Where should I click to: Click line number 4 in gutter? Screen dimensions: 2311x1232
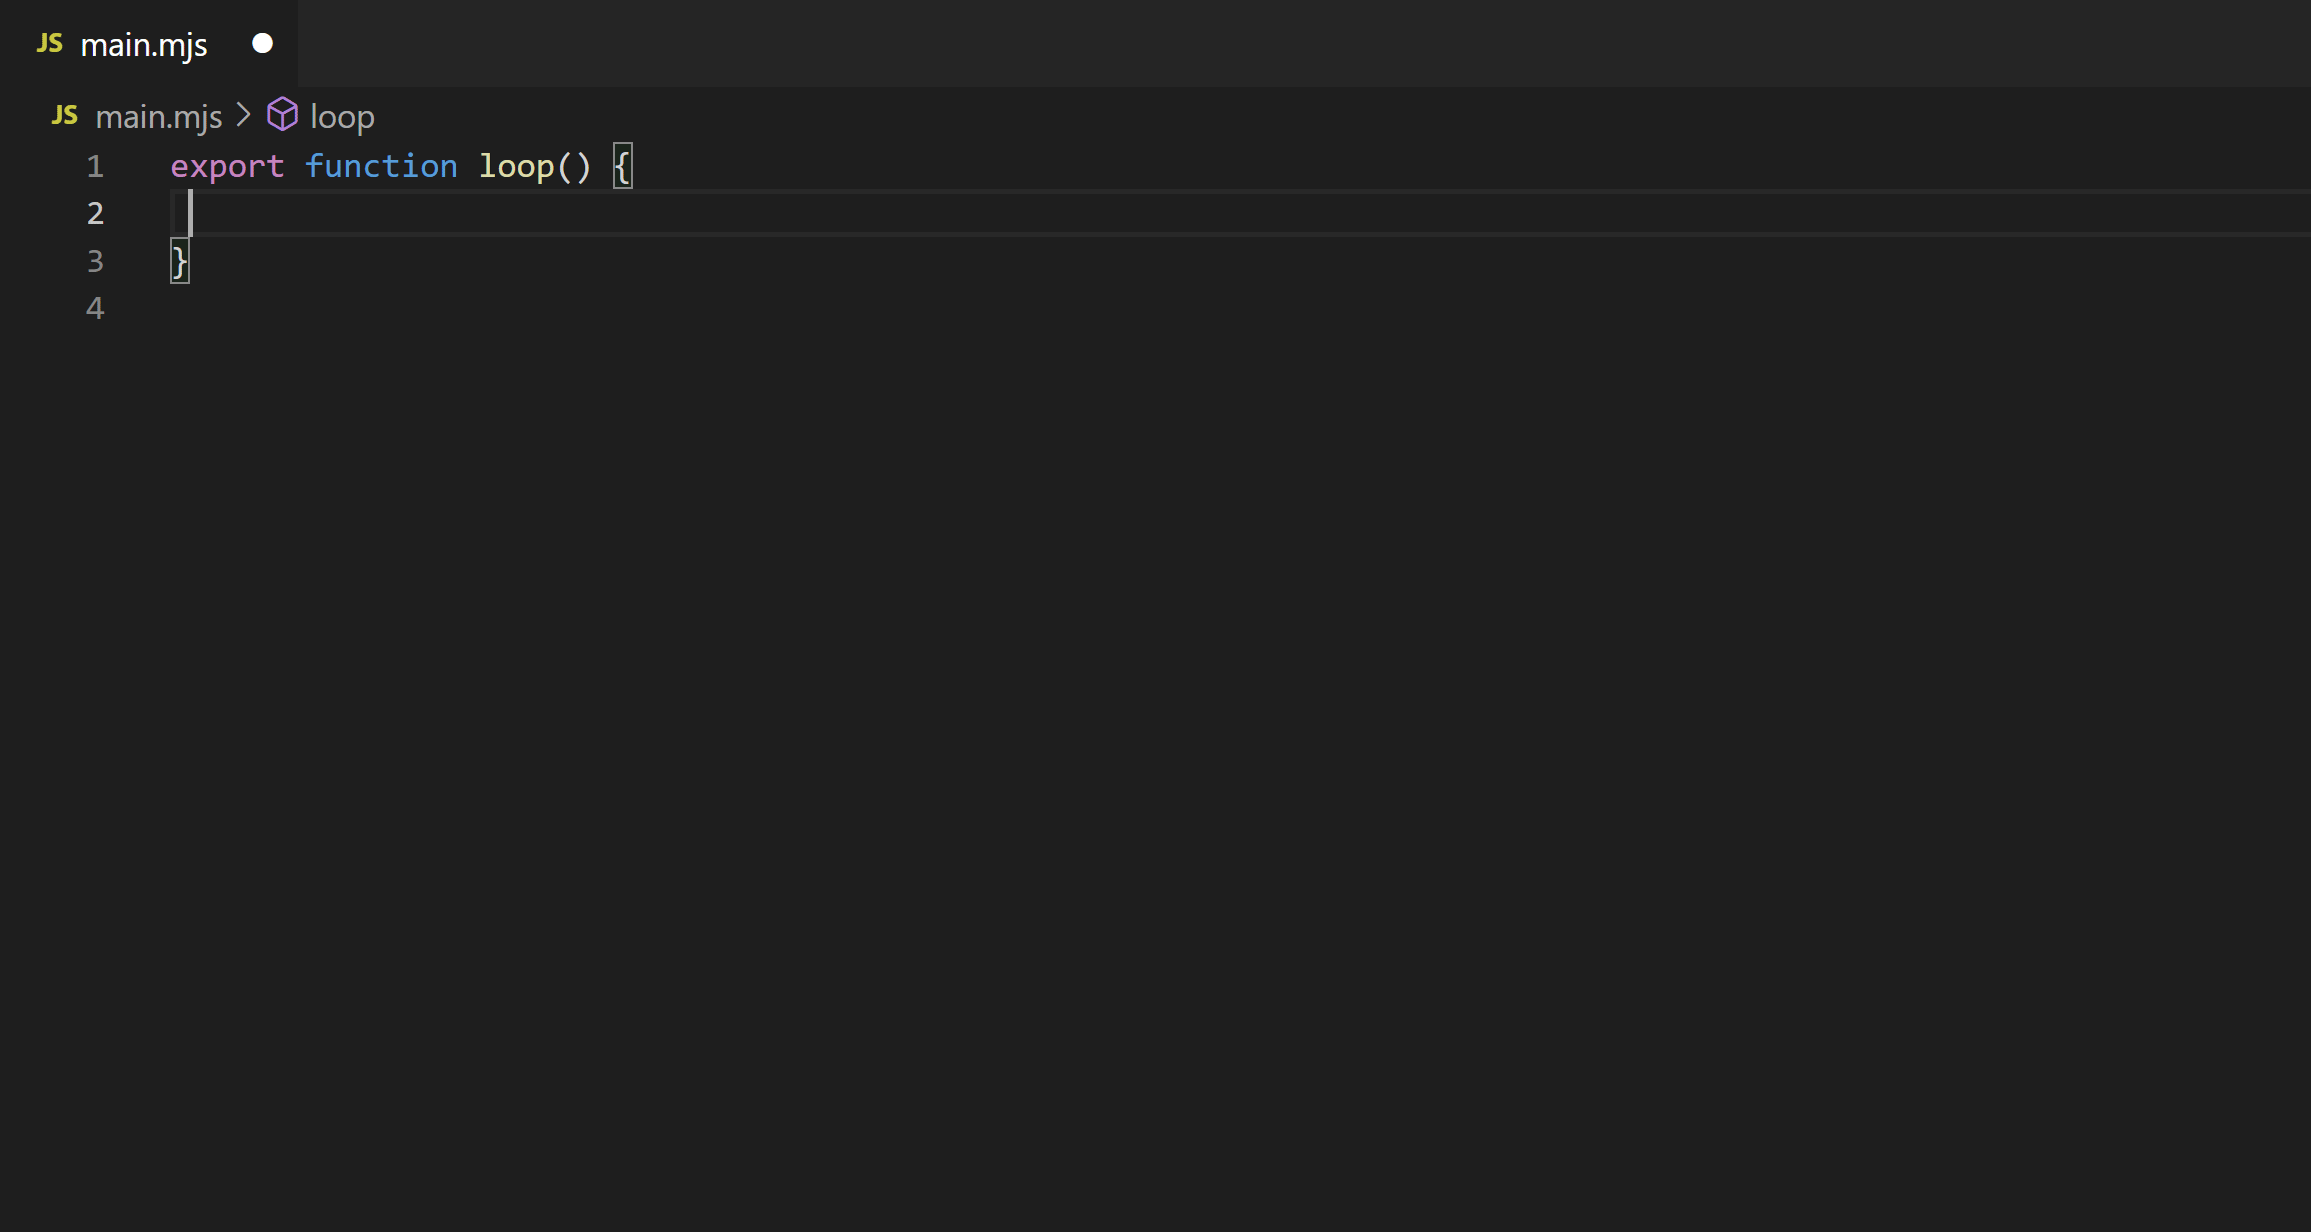pyautogui.click(x=95, y=308)
